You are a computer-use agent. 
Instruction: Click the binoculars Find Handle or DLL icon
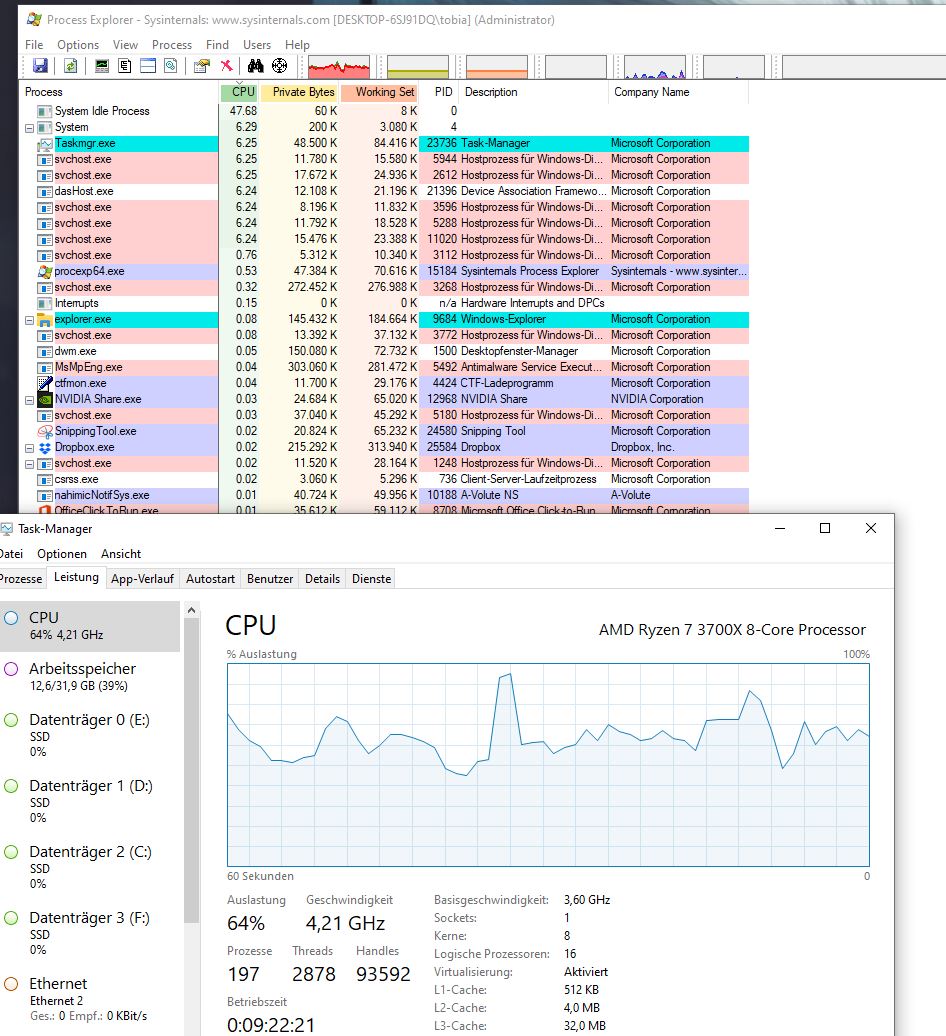(x=256, y=65)
